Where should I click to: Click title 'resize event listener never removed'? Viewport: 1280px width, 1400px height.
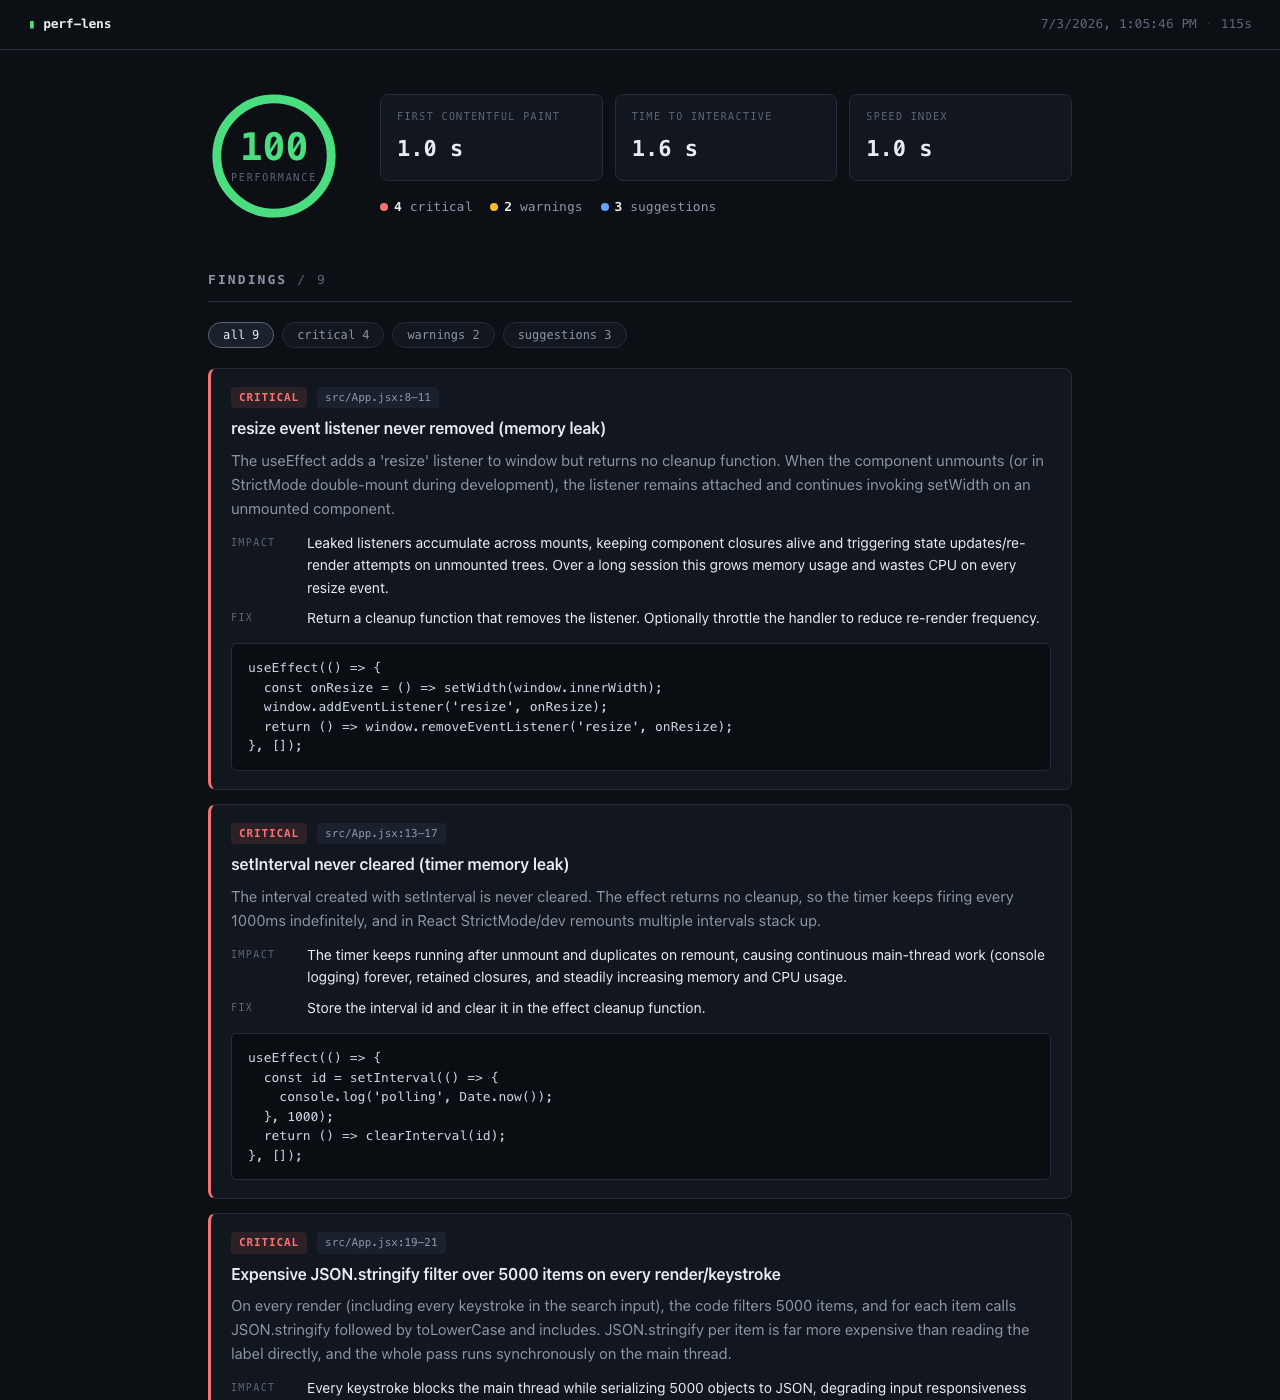point(418,428)
